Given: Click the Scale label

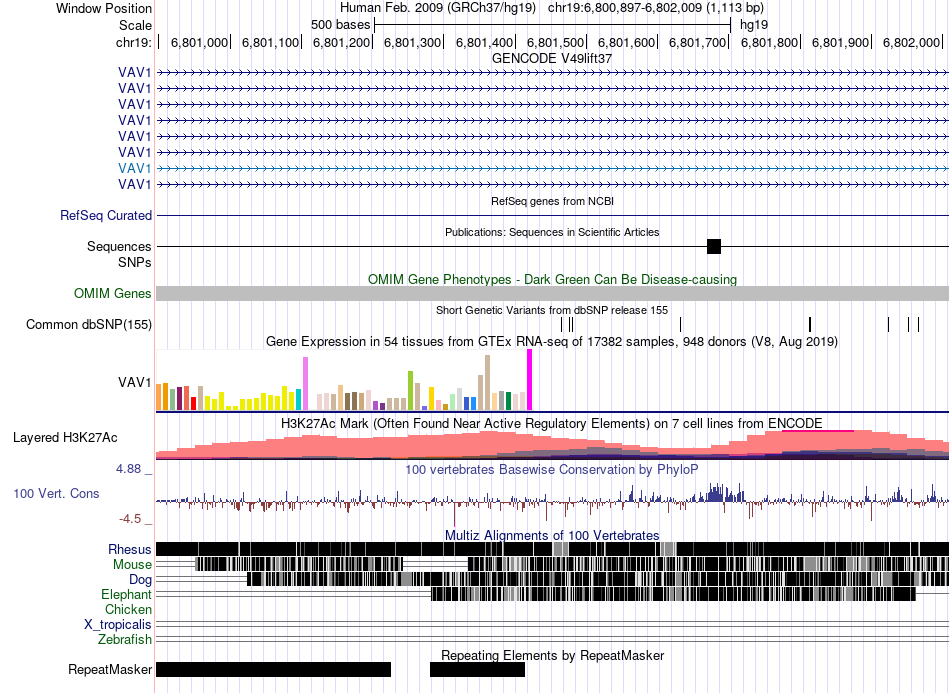Looking at the screenshot, I should pyautogui.click(x=135, y=25).
